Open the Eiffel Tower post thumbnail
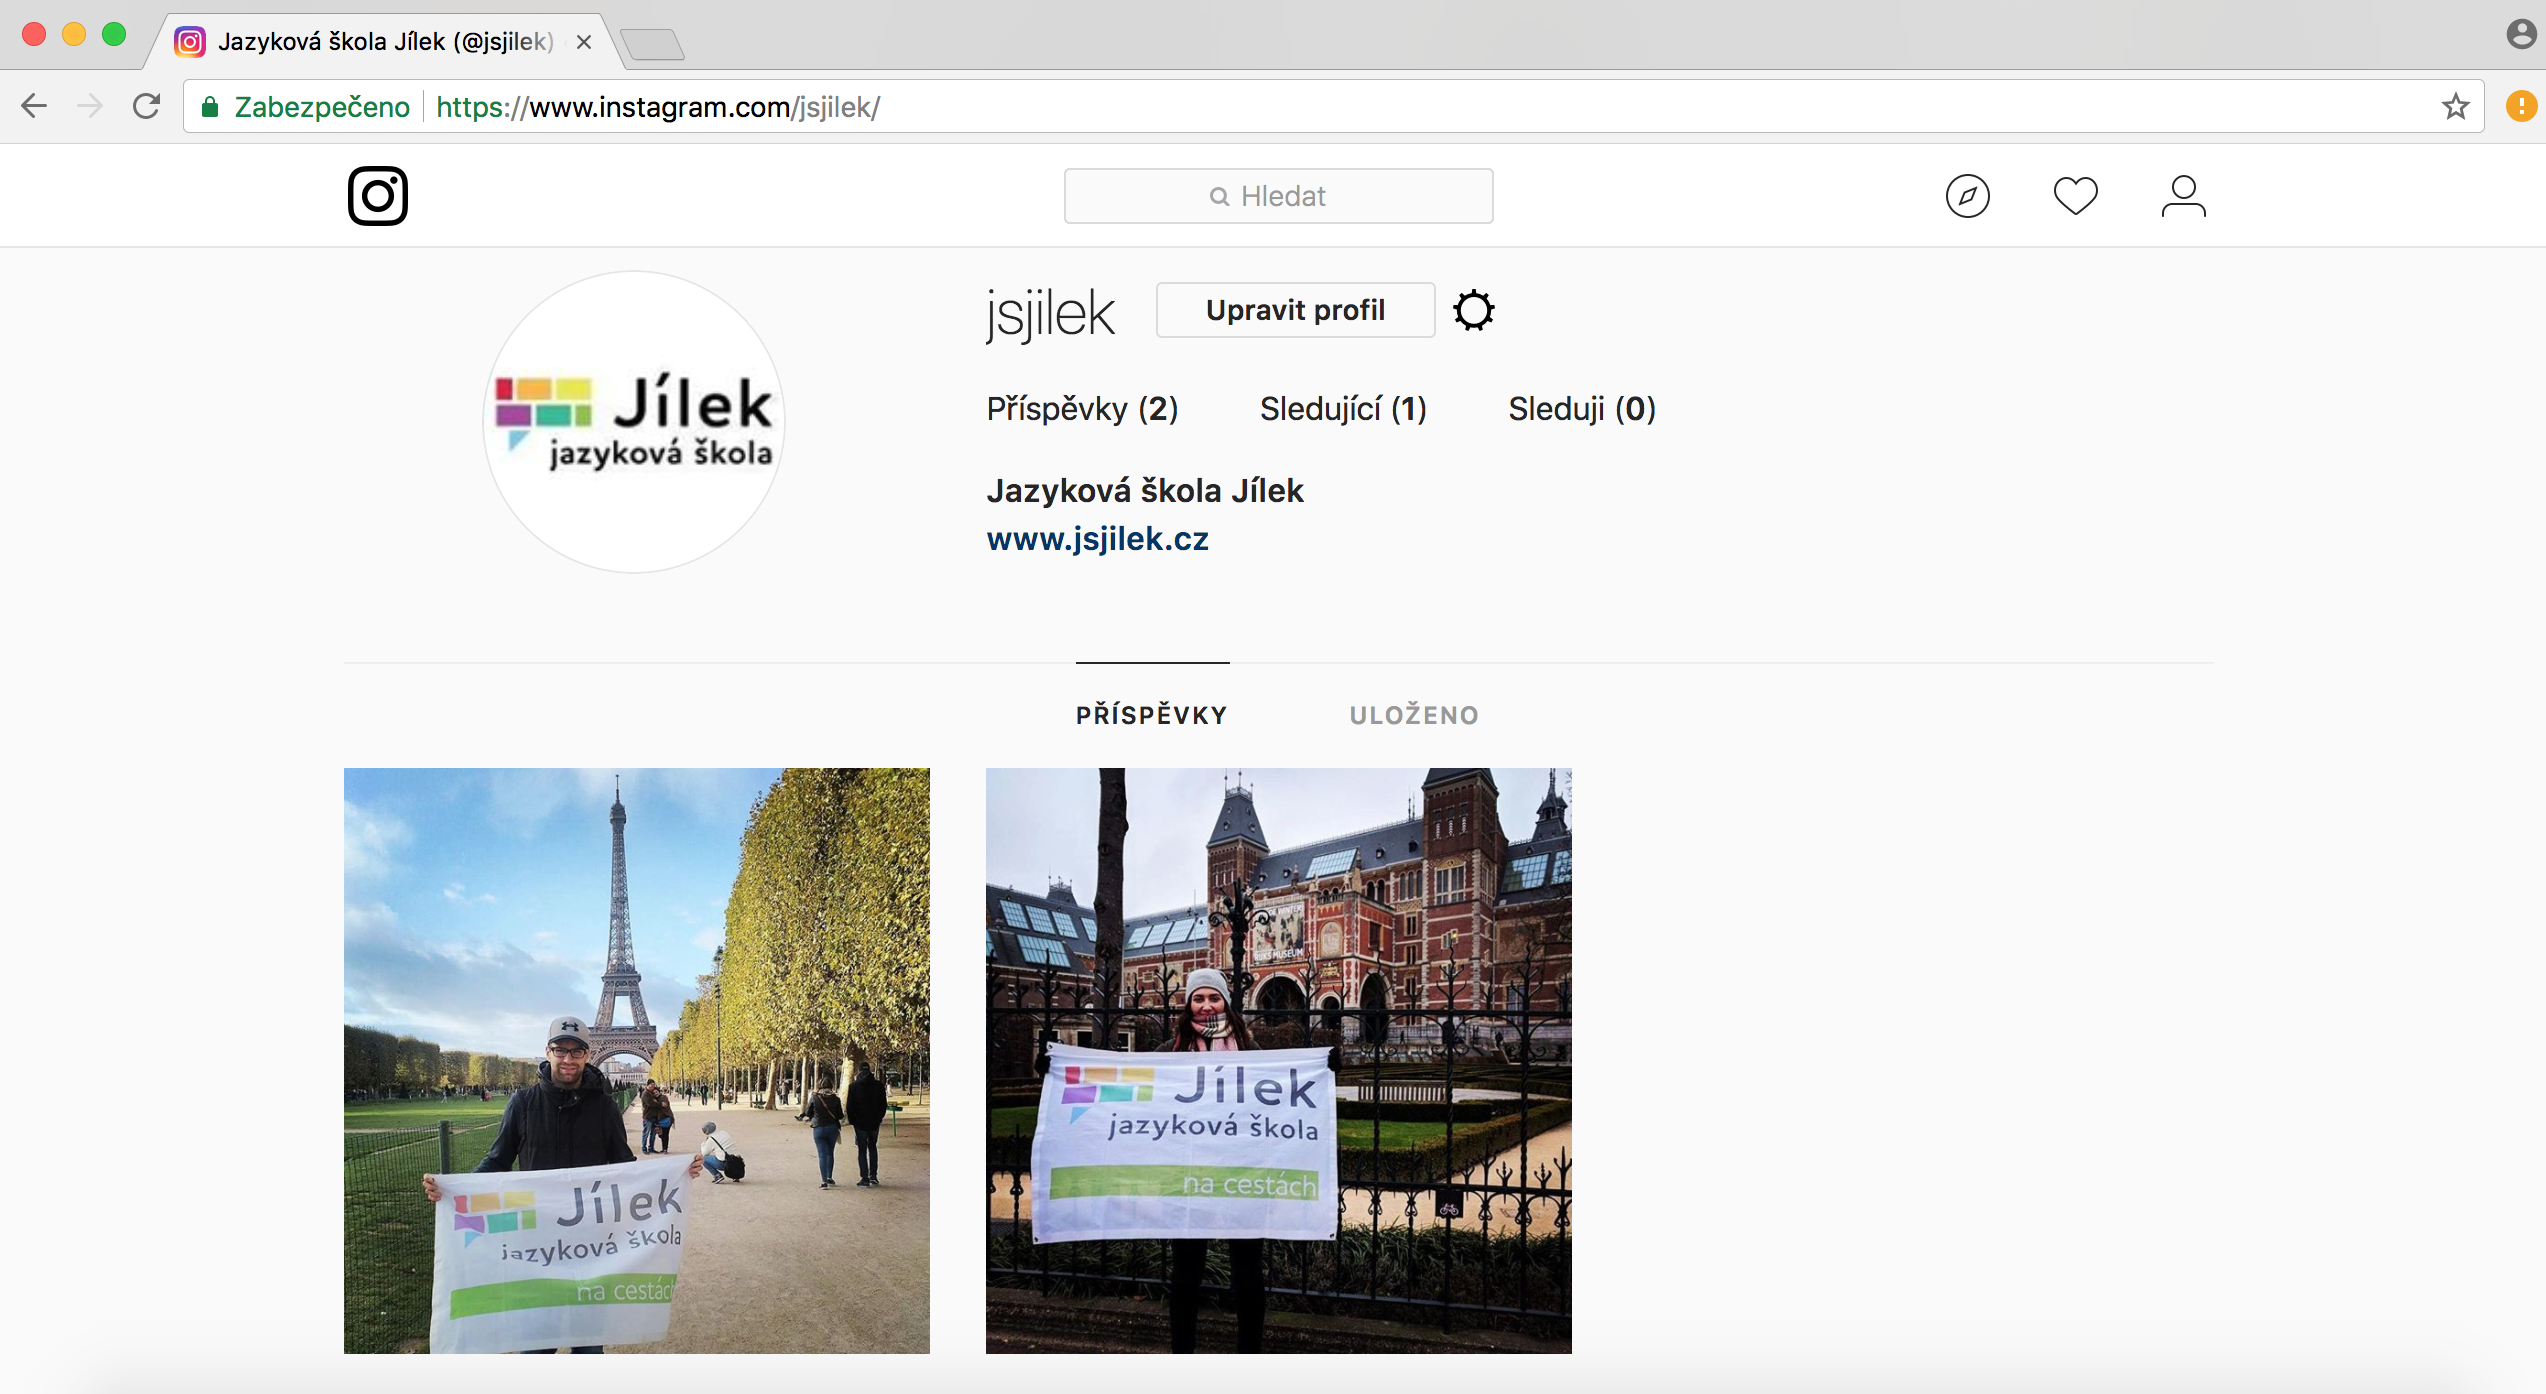This screenshot has width=2546, height=1394. coord(636,1060)
